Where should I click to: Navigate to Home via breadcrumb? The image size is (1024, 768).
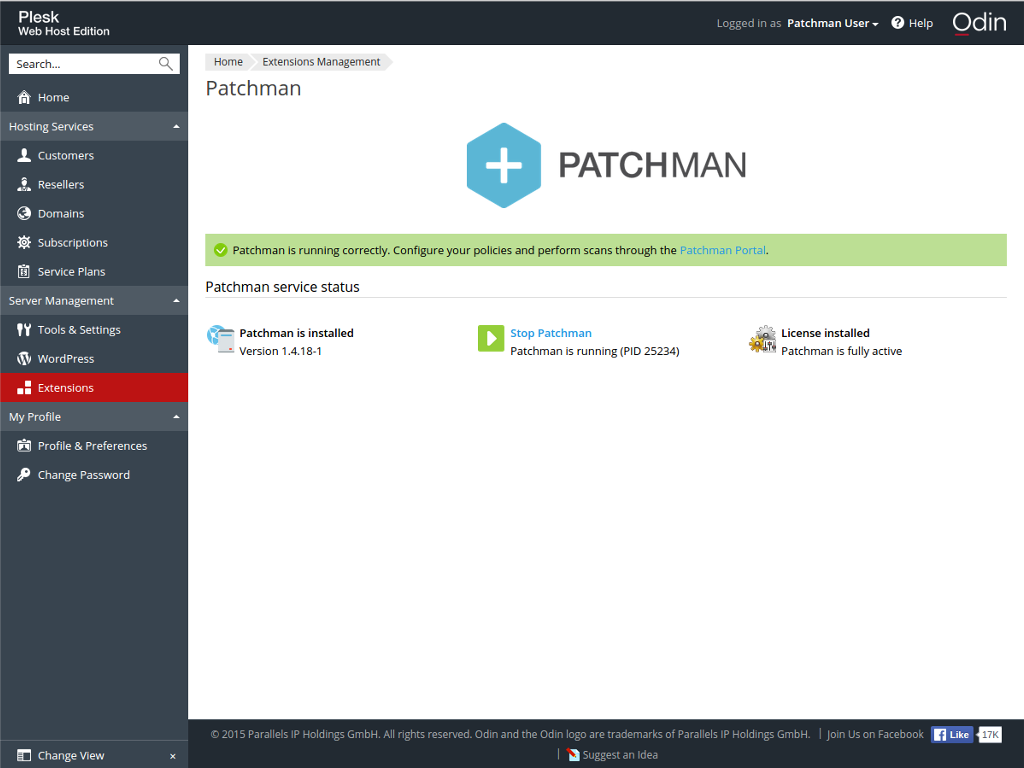228,61
